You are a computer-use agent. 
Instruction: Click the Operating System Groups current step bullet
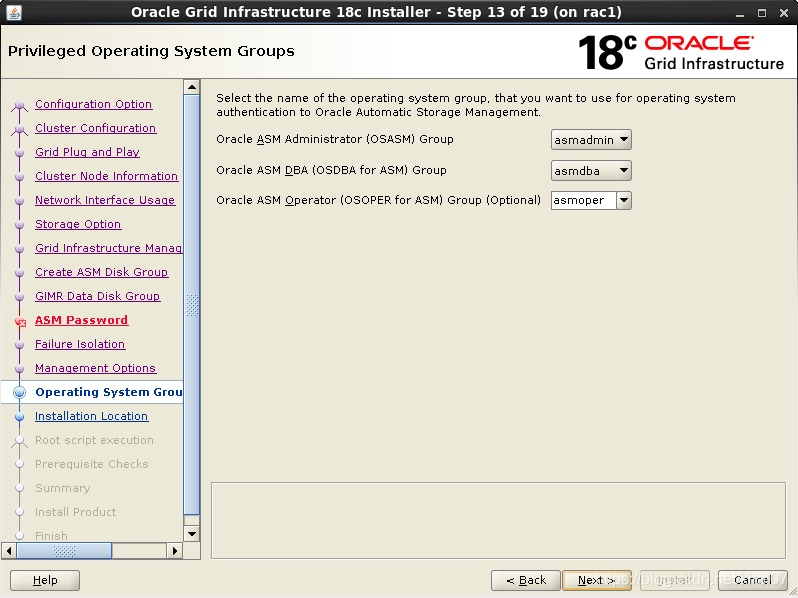point(19,392)
